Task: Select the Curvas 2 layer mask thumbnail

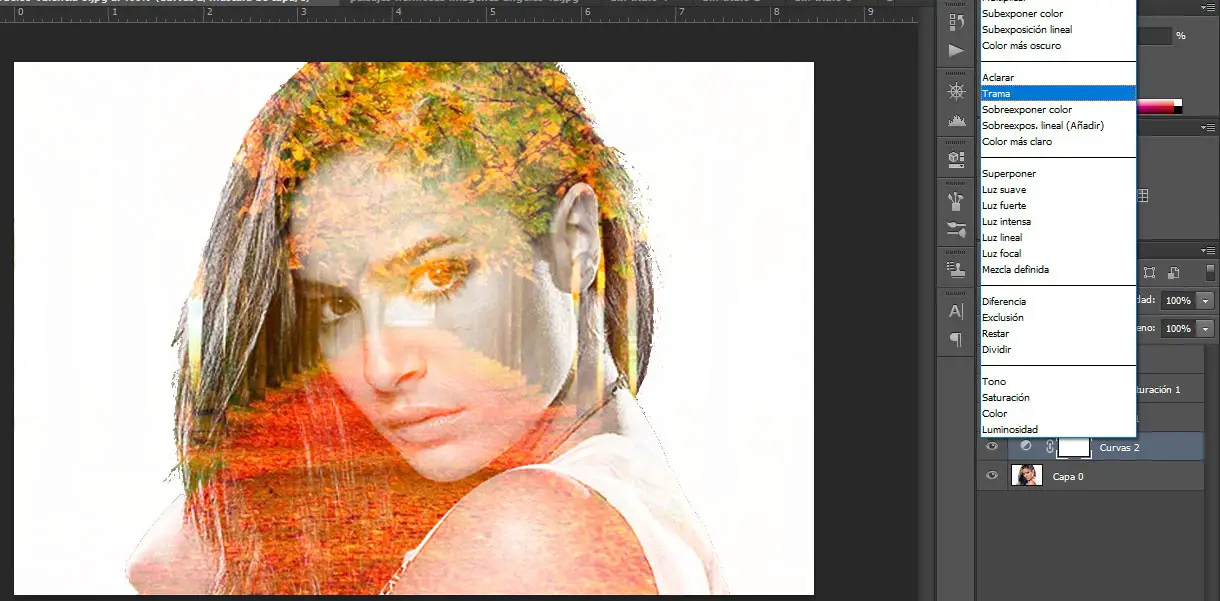Action: point(1074,447)
